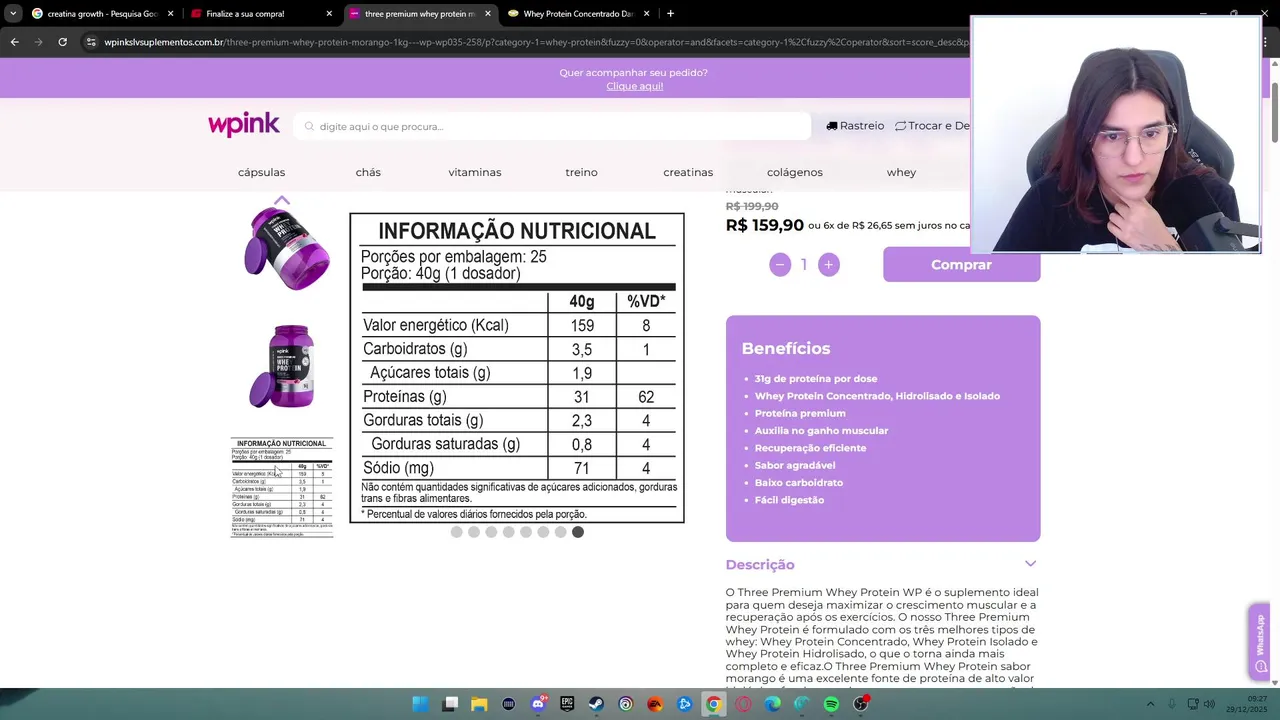
Task: Open Epic Games launcher from the taskbar
Action: (567, 704)
